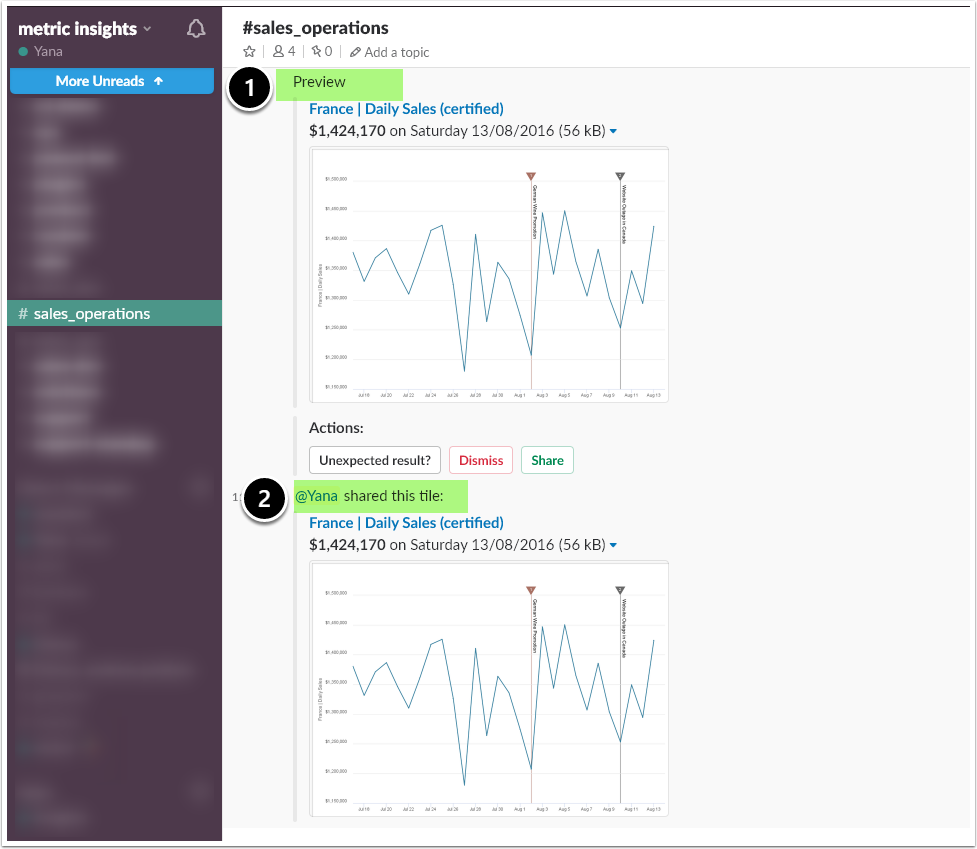
Task: Click red event marker in bottom chart
Action: 531,590
